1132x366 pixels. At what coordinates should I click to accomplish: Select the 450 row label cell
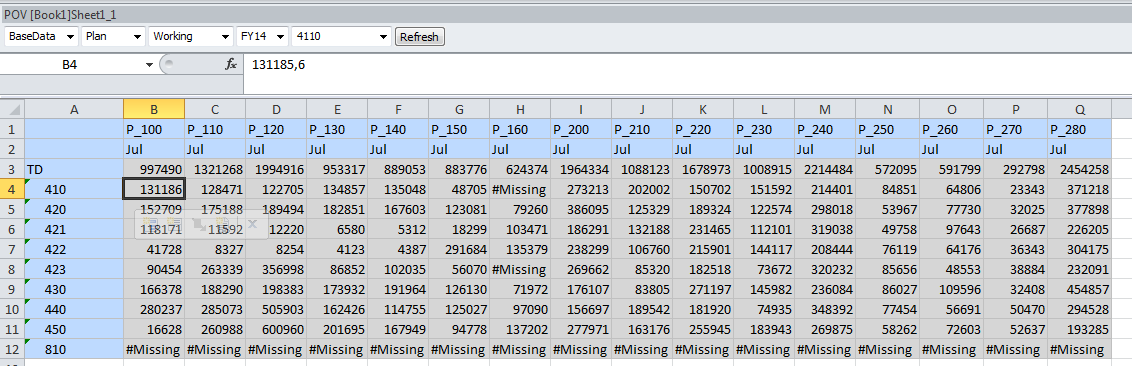click(x=74, y=329)
